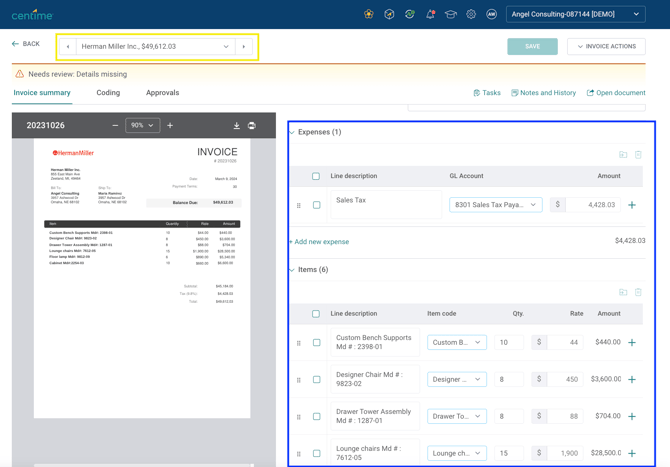Viewport: 670px width, 467px height.
Task: Open the 90% zoom level dropdown
Action: tap(142, 125)
